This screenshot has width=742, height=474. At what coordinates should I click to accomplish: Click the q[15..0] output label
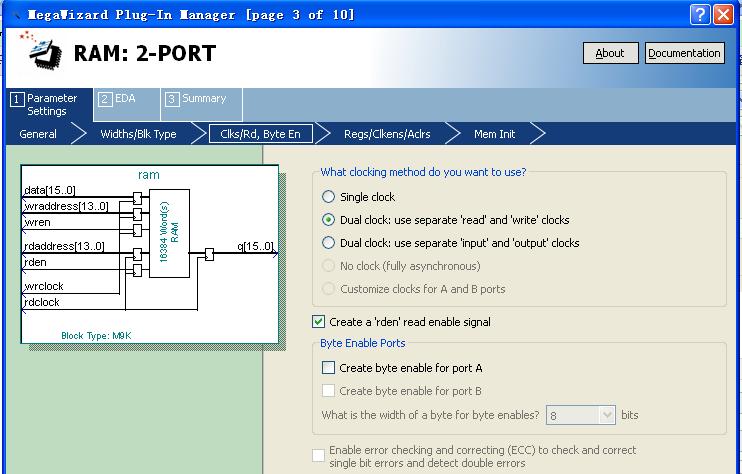256,246
